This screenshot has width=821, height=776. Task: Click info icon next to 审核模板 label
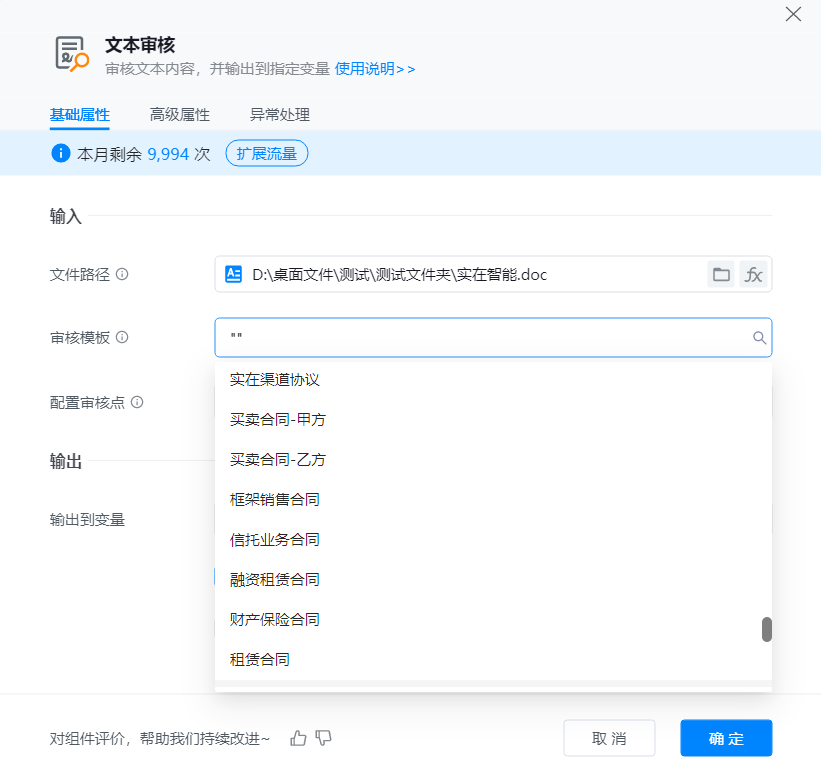click(x=122, y=338)
